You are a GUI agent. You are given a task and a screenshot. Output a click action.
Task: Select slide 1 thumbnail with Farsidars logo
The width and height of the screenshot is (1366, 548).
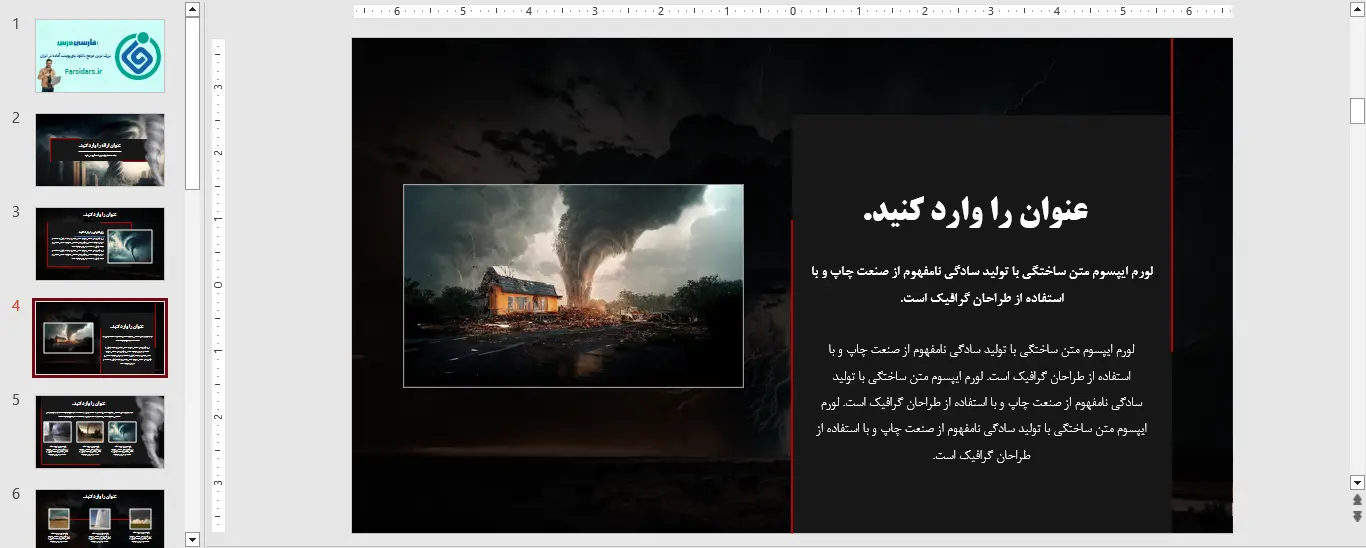(100, 56)
